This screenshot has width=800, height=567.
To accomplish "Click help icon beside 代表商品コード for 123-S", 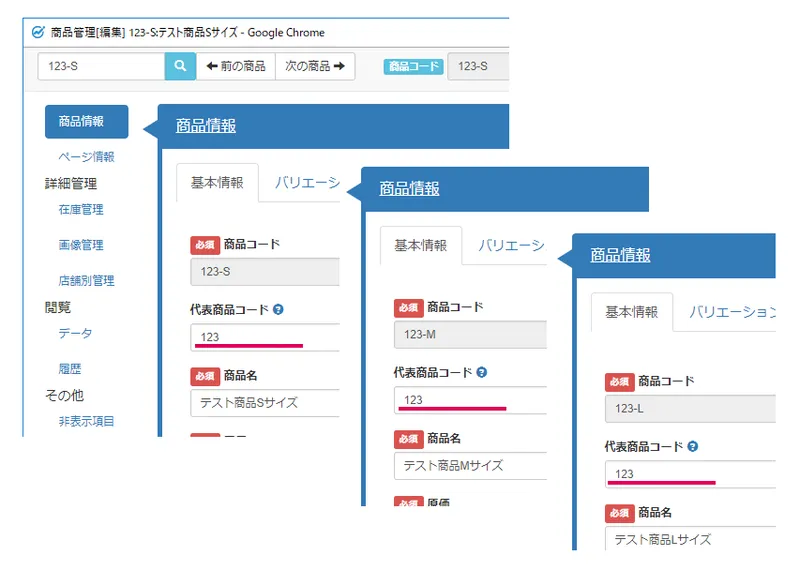I will (x=278, y=309).
